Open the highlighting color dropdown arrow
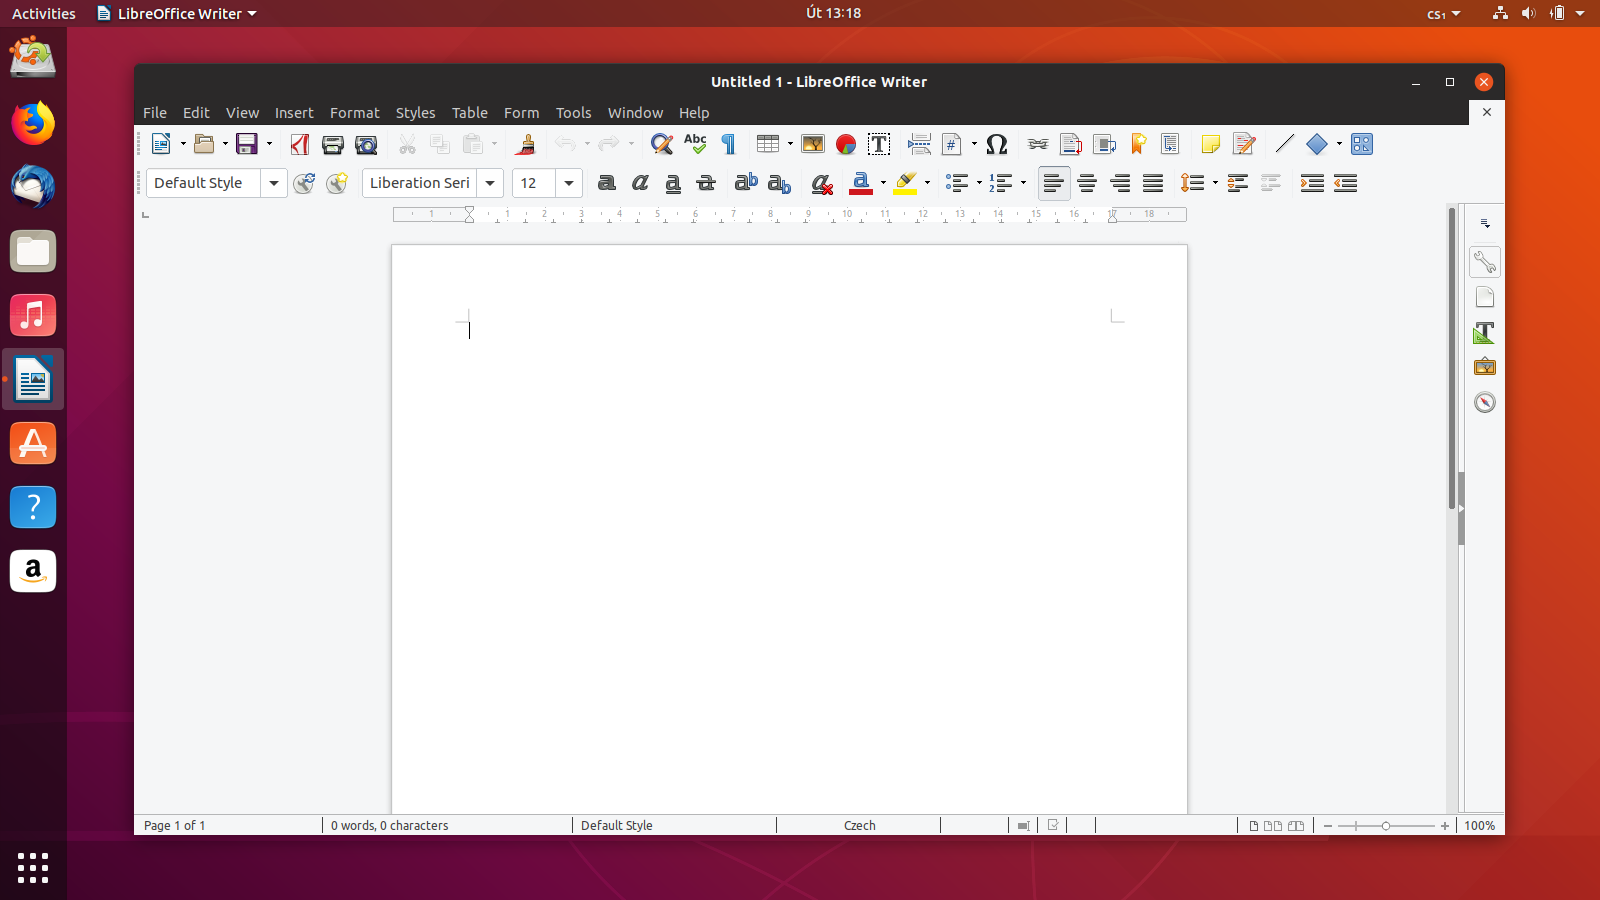Image resolution: width=1600 pixels, height=900 pixels. click(x=925, y=183)
